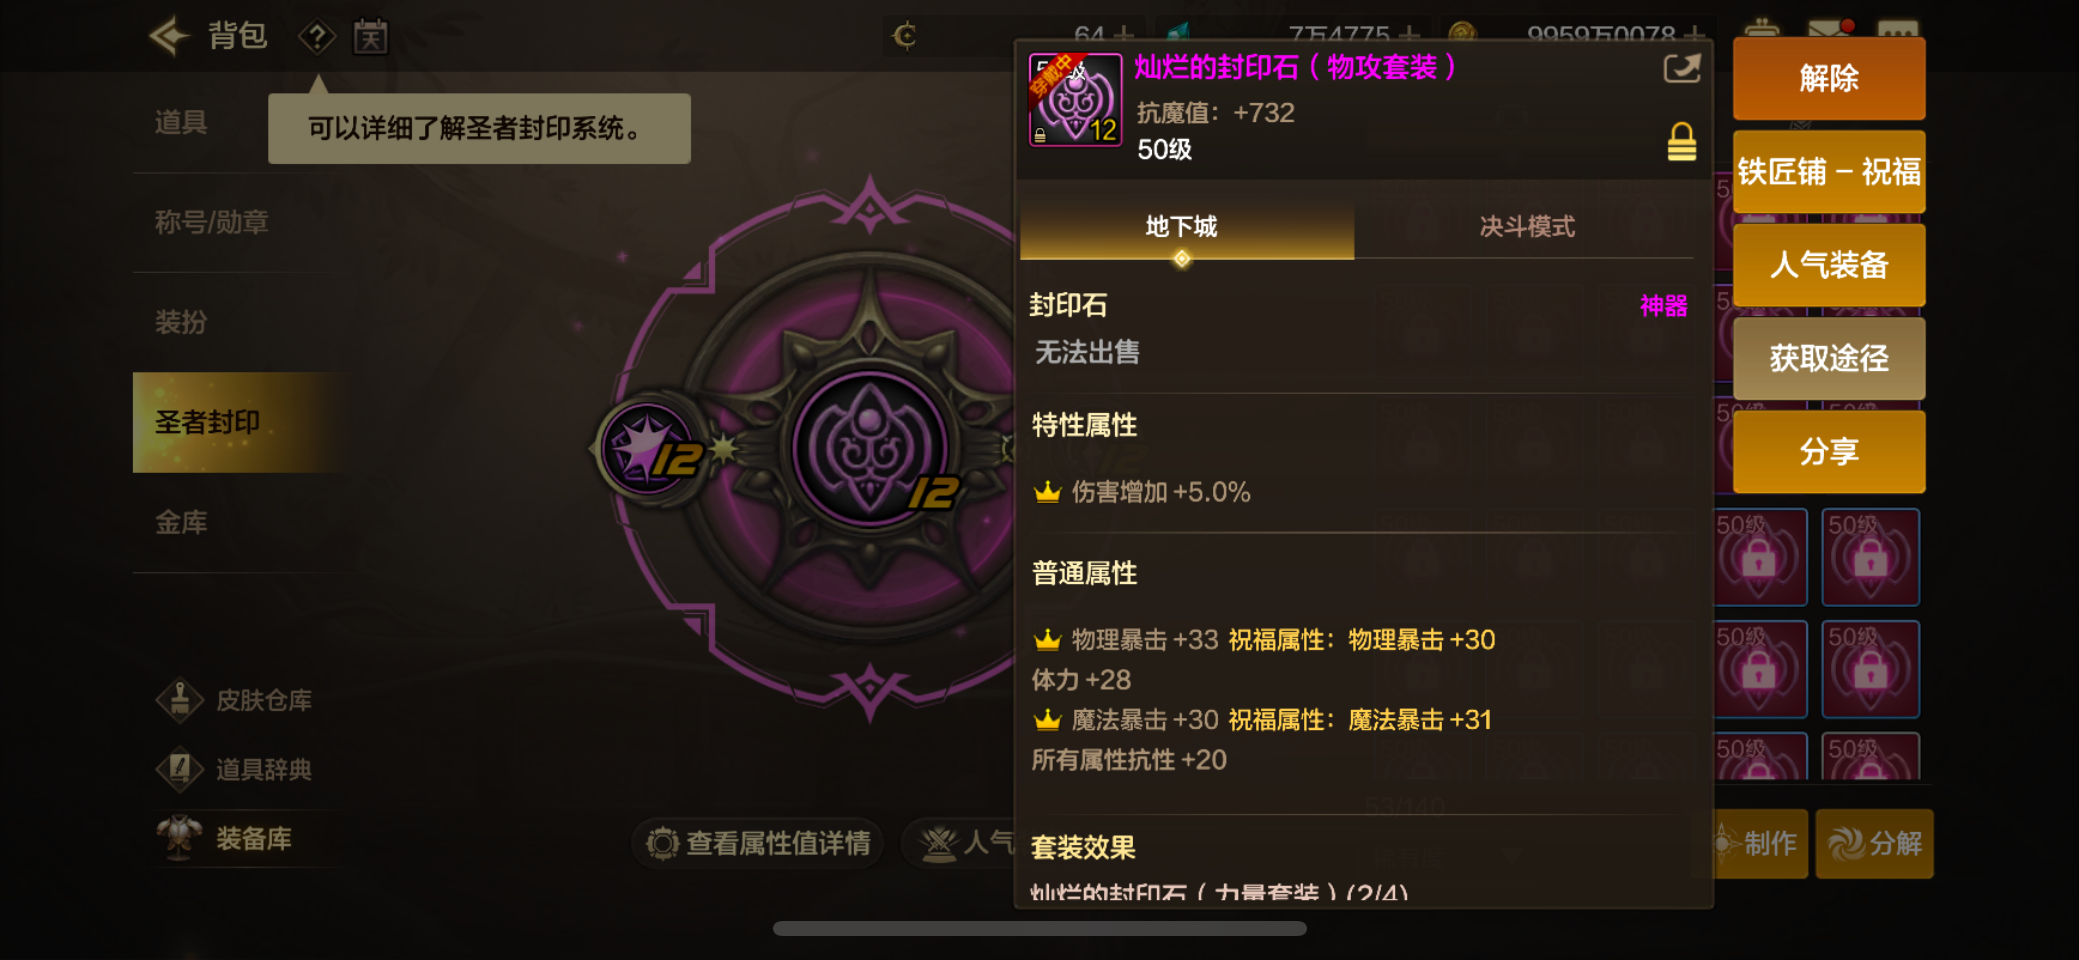Click the 分解 decompose button
Image resolution: width=2079 pixels, height=960 pixels.
(1874, 844)
